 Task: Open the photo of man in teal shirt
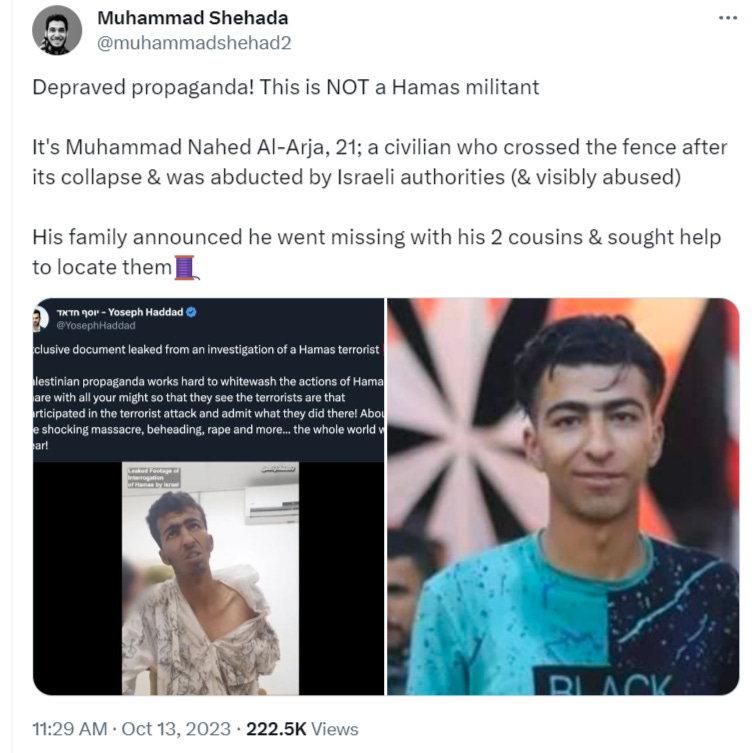pos(563,497)
